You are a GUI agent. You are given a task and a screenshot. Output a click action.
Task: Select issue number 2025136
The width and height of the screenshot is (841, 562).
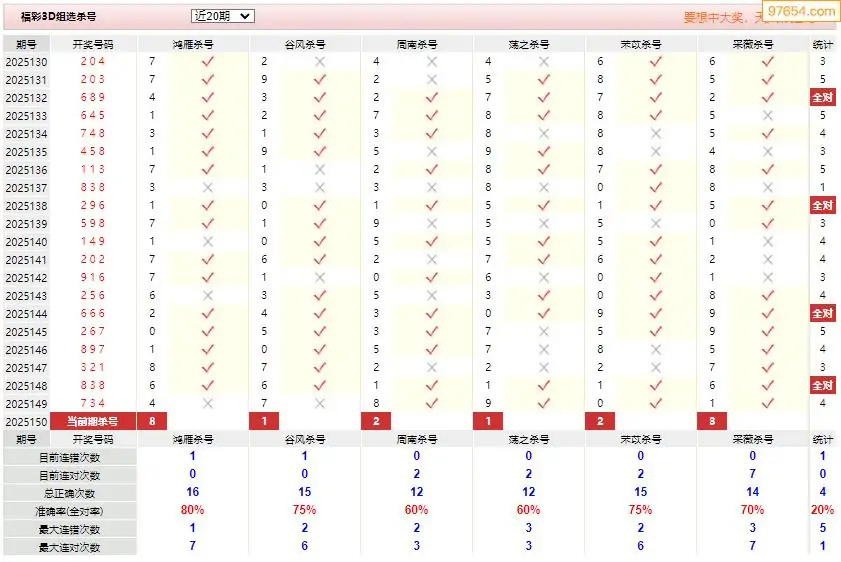click(26, 170)
